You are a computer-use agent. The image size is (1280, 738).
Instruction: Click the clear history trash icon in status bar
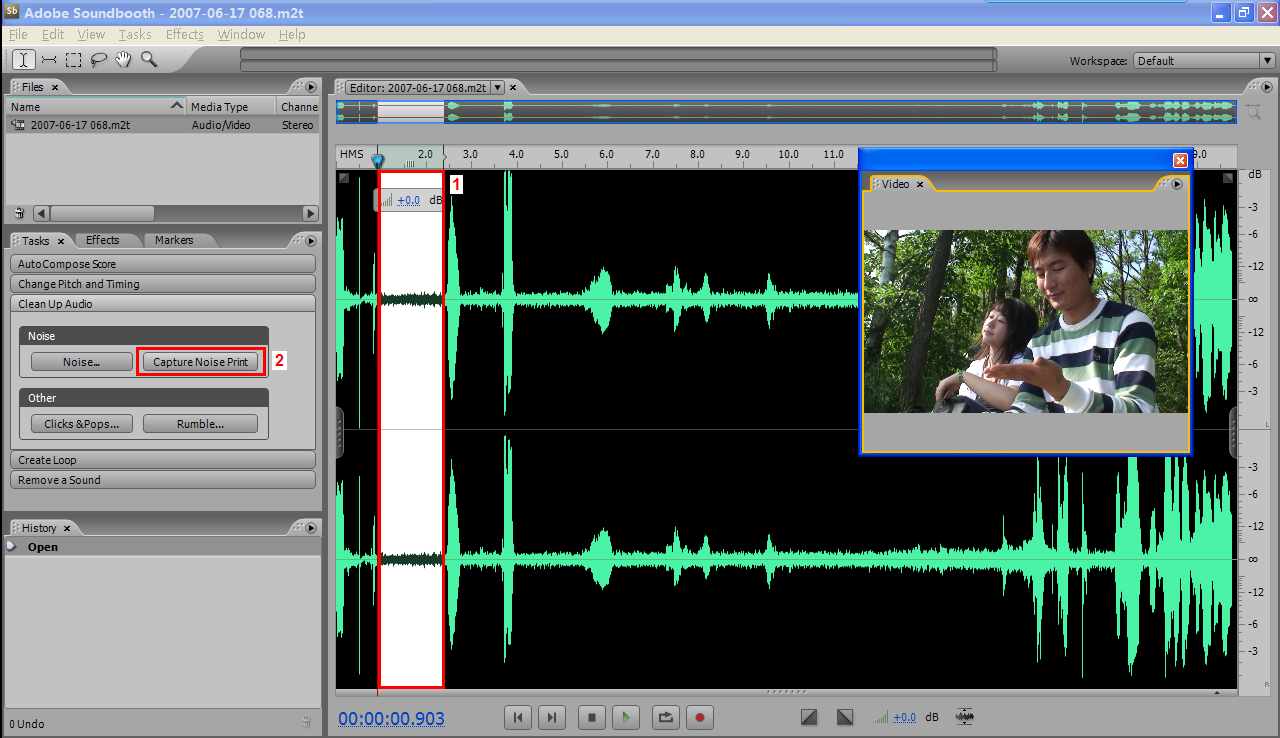(x=307, y=722)
